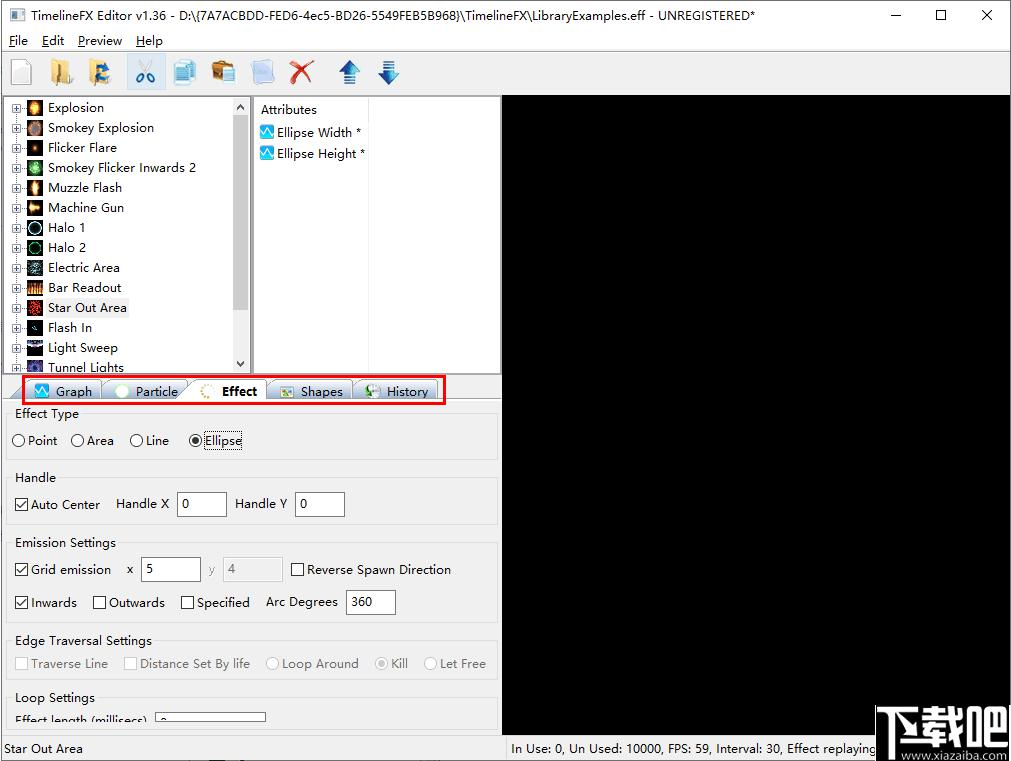The height and width of the screenshot is (761, 1011).
Task: Open the Preview menu
Action: click(100, 41)
